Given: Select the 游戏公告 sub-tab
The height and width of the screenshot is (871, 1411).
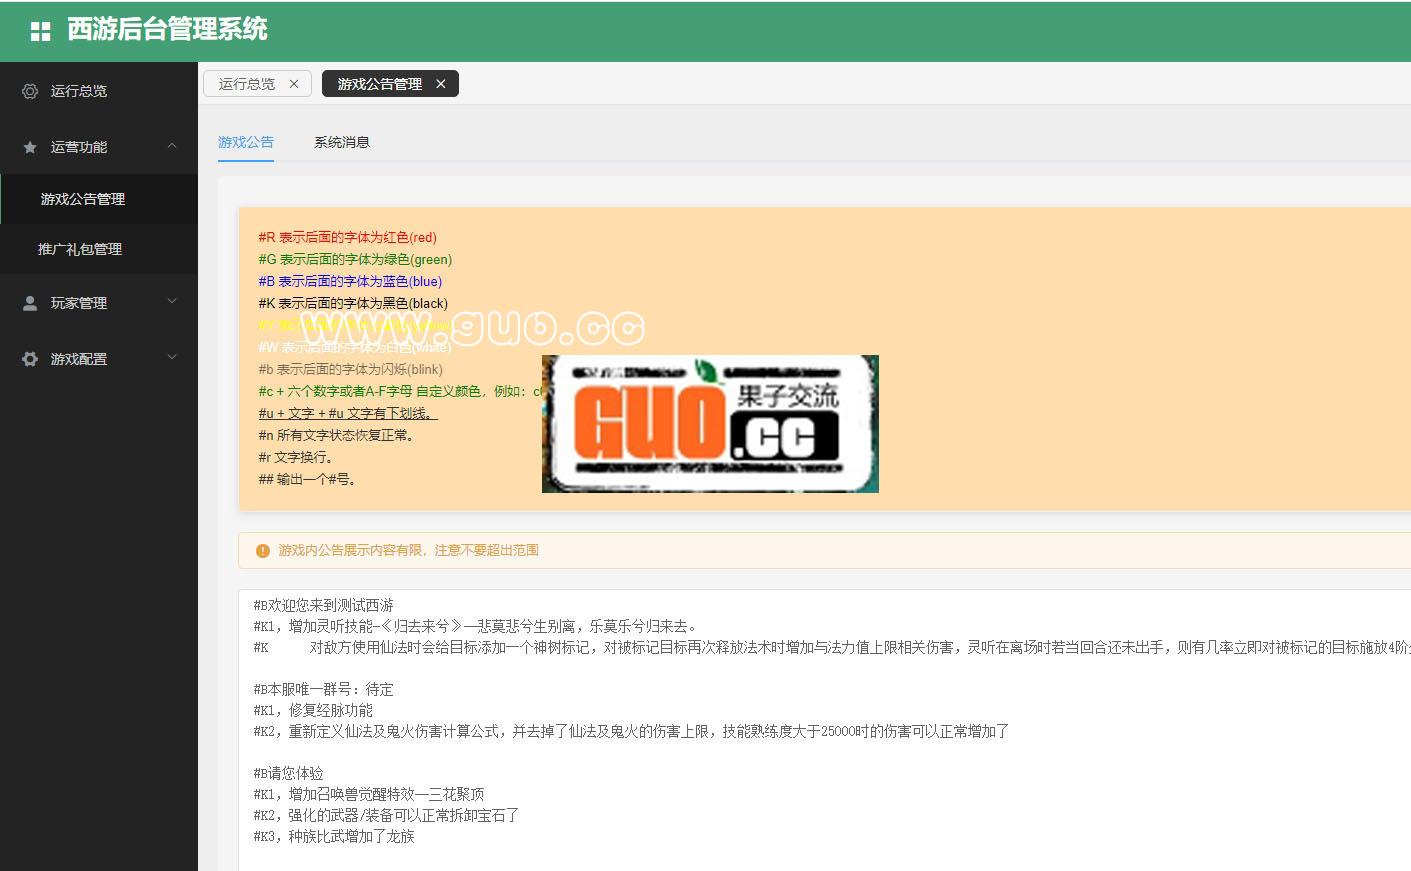Looking at the screenshot, I should [246, 142].
